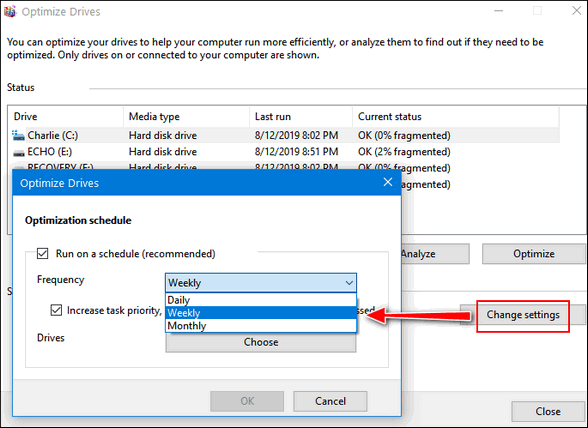Image resolution: width=588 pixels, height=428 pixels.
Task: Click the ECHO (E:) drive icon
Action: pos(19,153)
